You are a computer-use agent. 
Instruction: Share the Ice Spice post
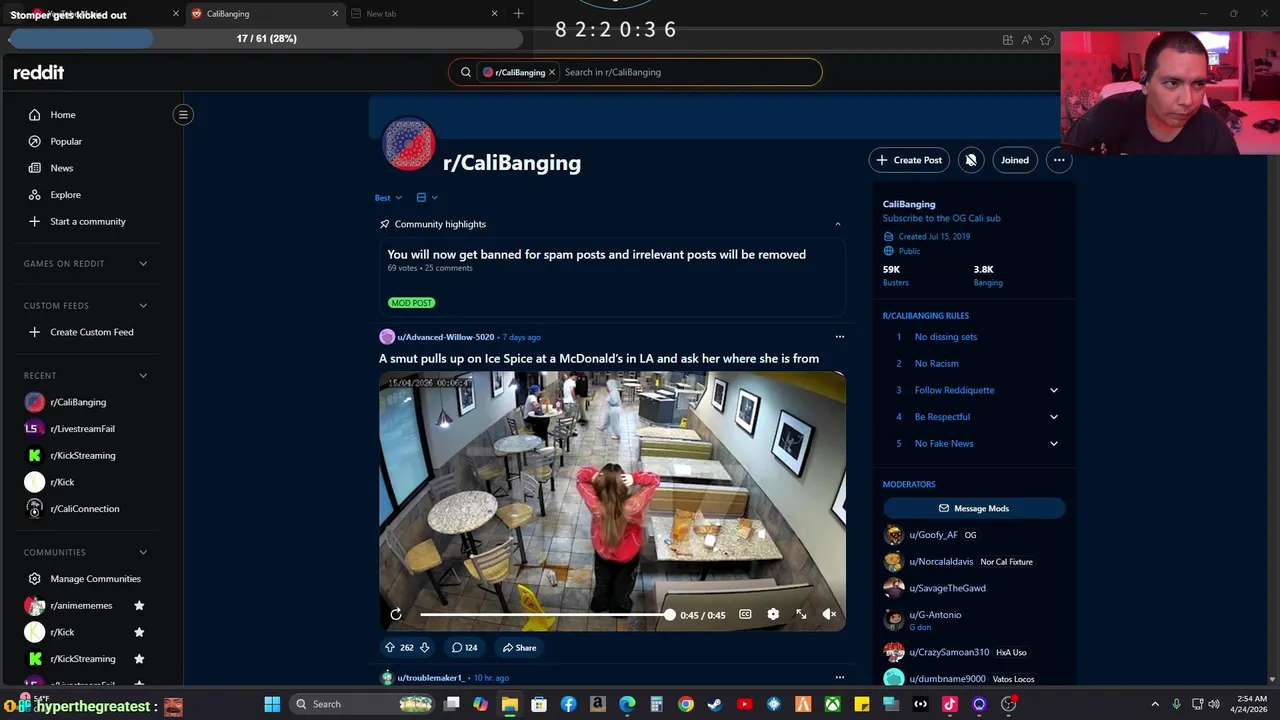tap(520, 648)
